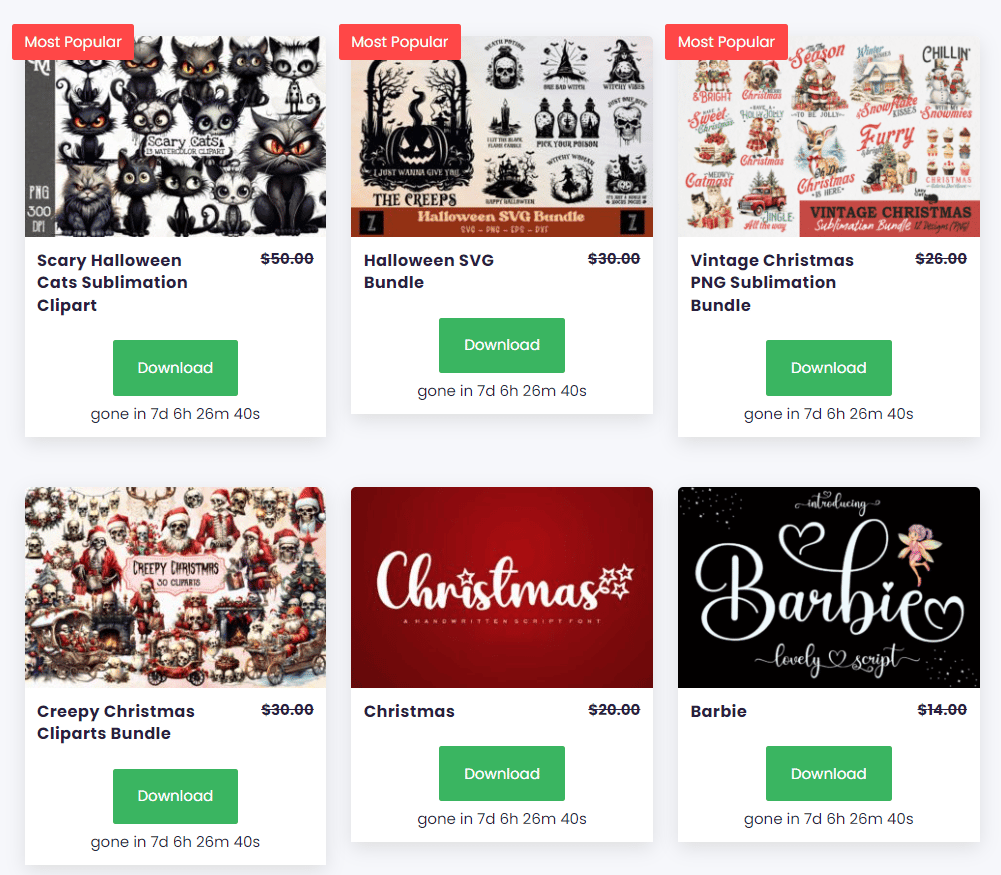Screen dimensions: 1001x875
Task: Open the Scary Halloween Cats title link
Action: point(112,283)
